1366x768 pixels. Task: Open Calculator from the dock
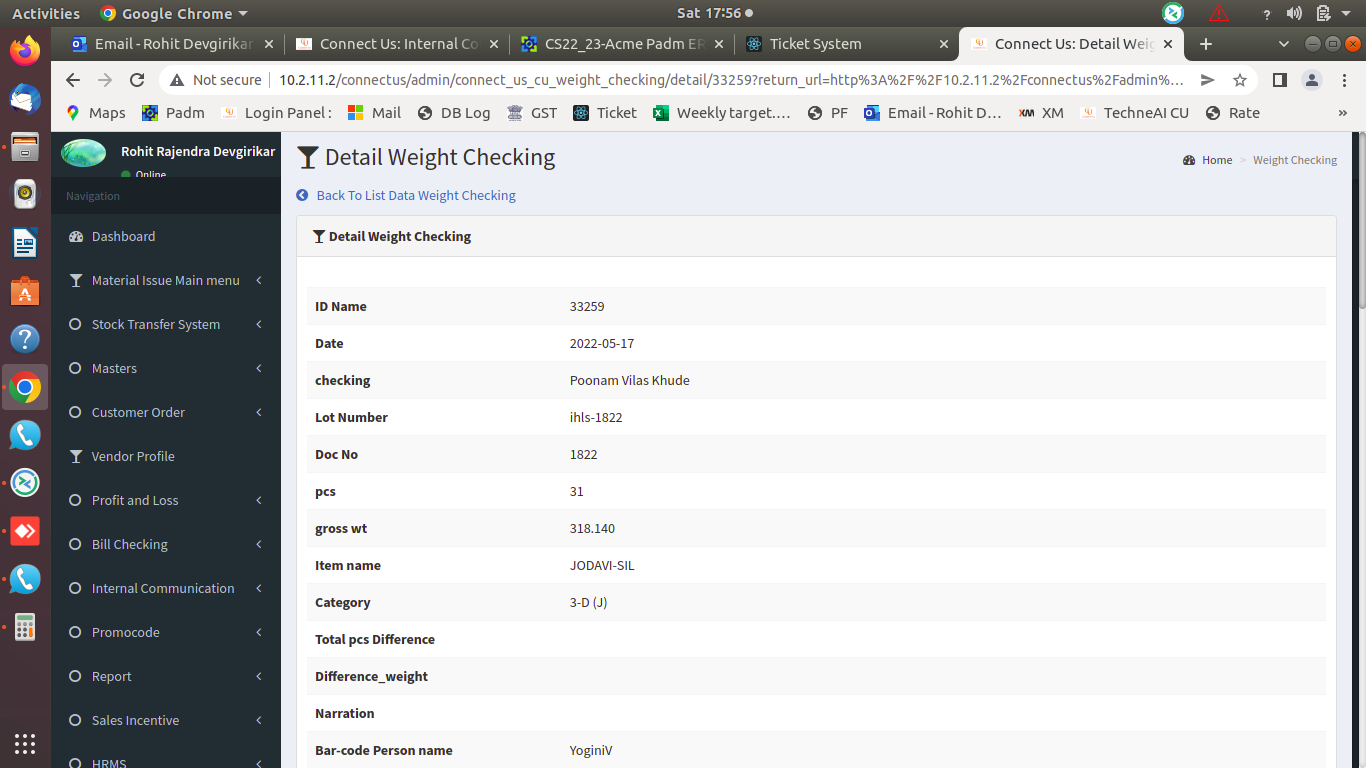pos(25,628)
